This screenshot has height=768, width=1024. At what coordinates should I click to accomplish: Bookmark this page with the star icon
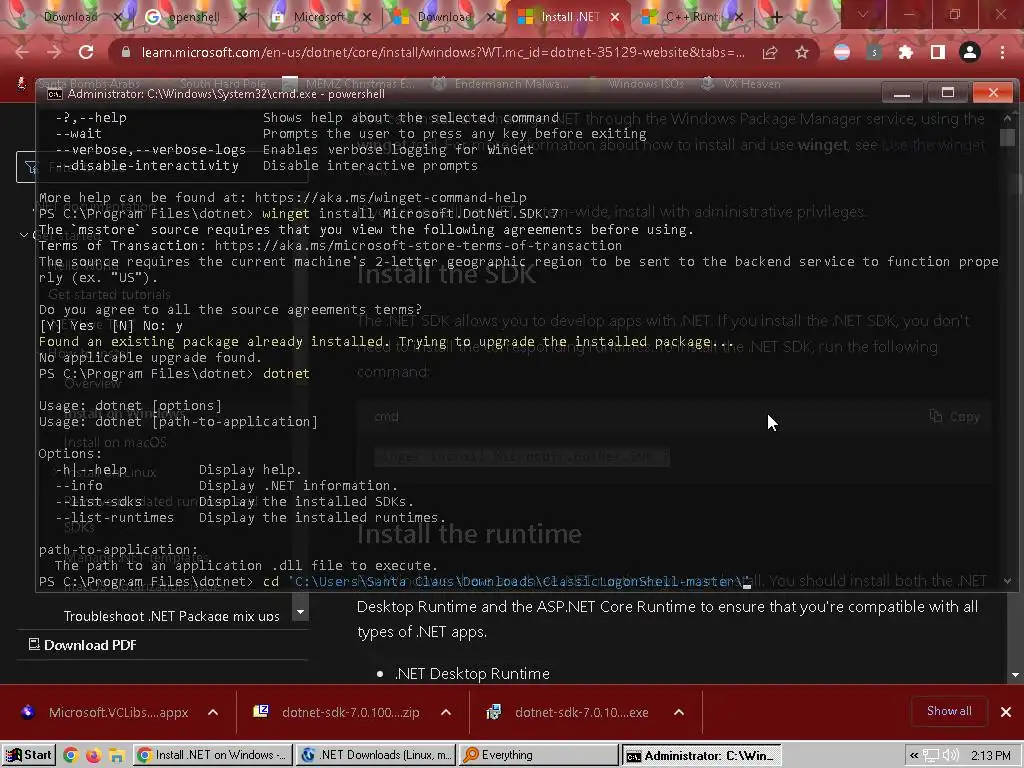802,52
